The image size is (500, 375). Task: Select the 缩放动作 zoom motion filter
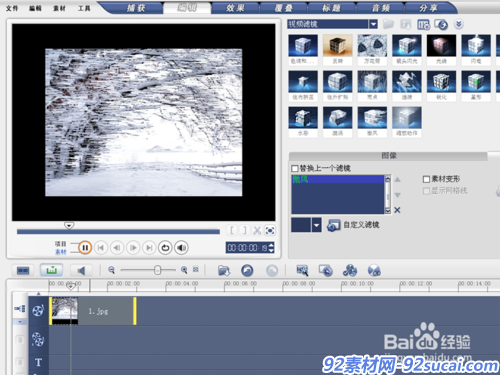[x=407, y=122]
